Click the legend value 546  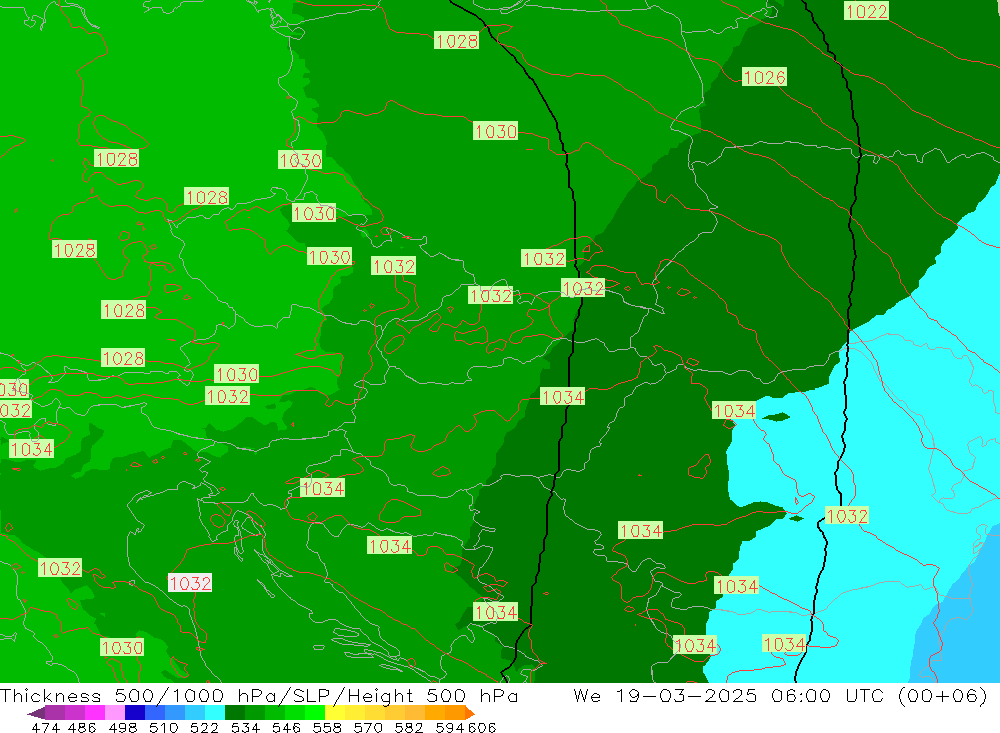tap(286, 727)
